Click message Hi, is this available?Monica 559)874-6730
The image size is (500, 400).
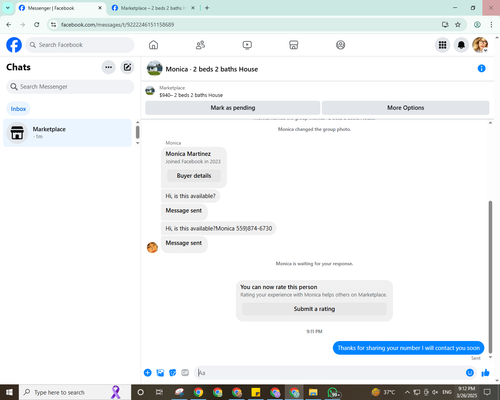pos(219,228)
